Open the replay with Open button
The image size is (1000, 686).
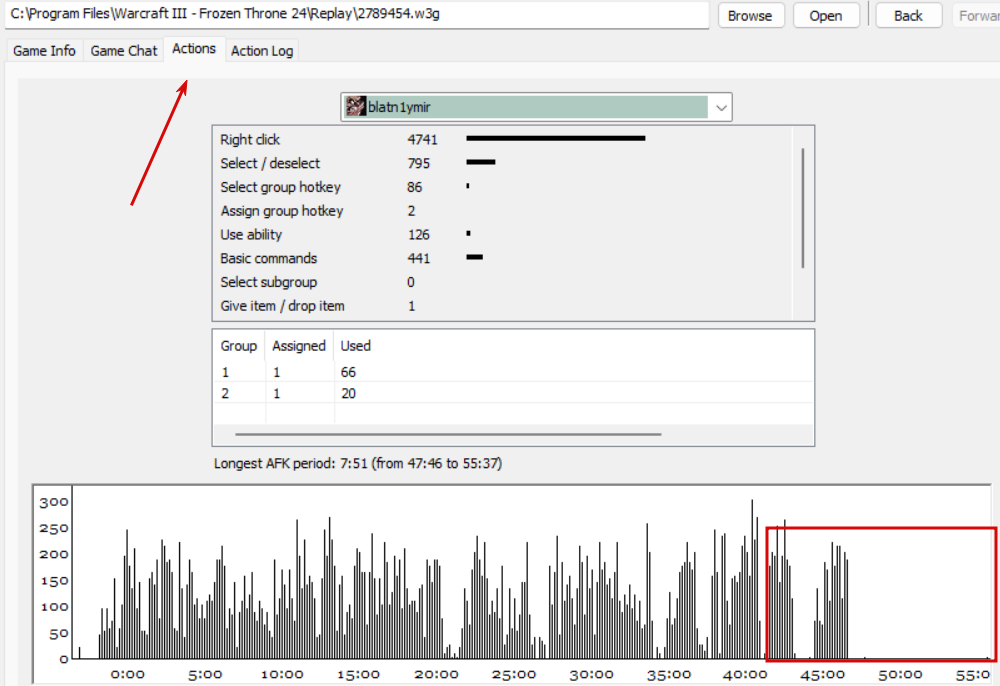[825, 15]
